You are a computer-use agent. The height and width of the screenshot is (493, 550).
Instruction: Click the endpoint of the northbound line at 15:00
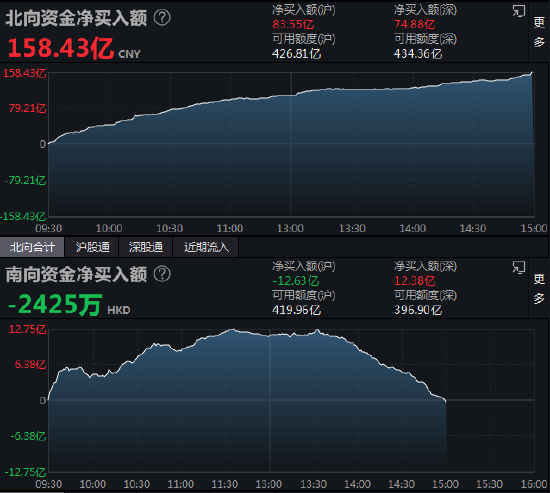tap(532, 73)
